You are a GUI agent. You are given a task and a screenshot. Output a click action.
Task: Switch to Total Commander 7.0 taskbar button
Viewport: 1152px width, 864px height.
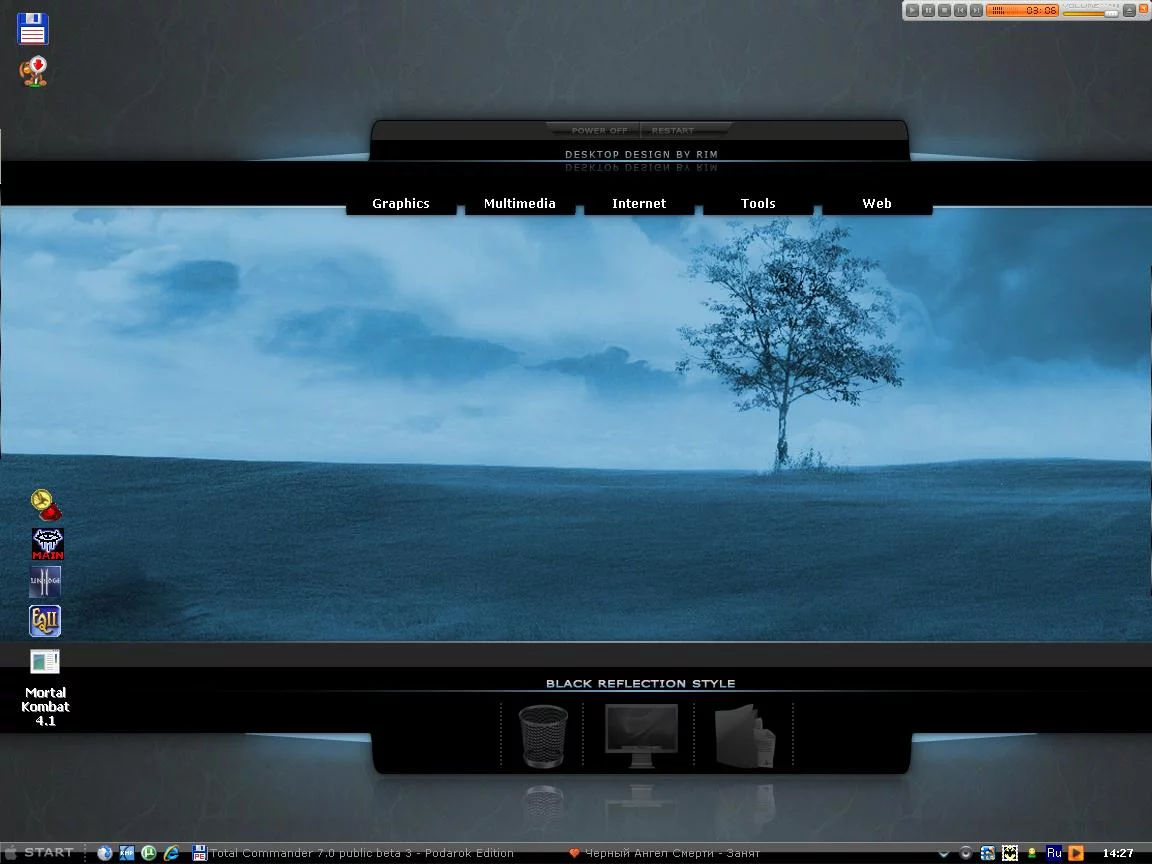(353, 853)
